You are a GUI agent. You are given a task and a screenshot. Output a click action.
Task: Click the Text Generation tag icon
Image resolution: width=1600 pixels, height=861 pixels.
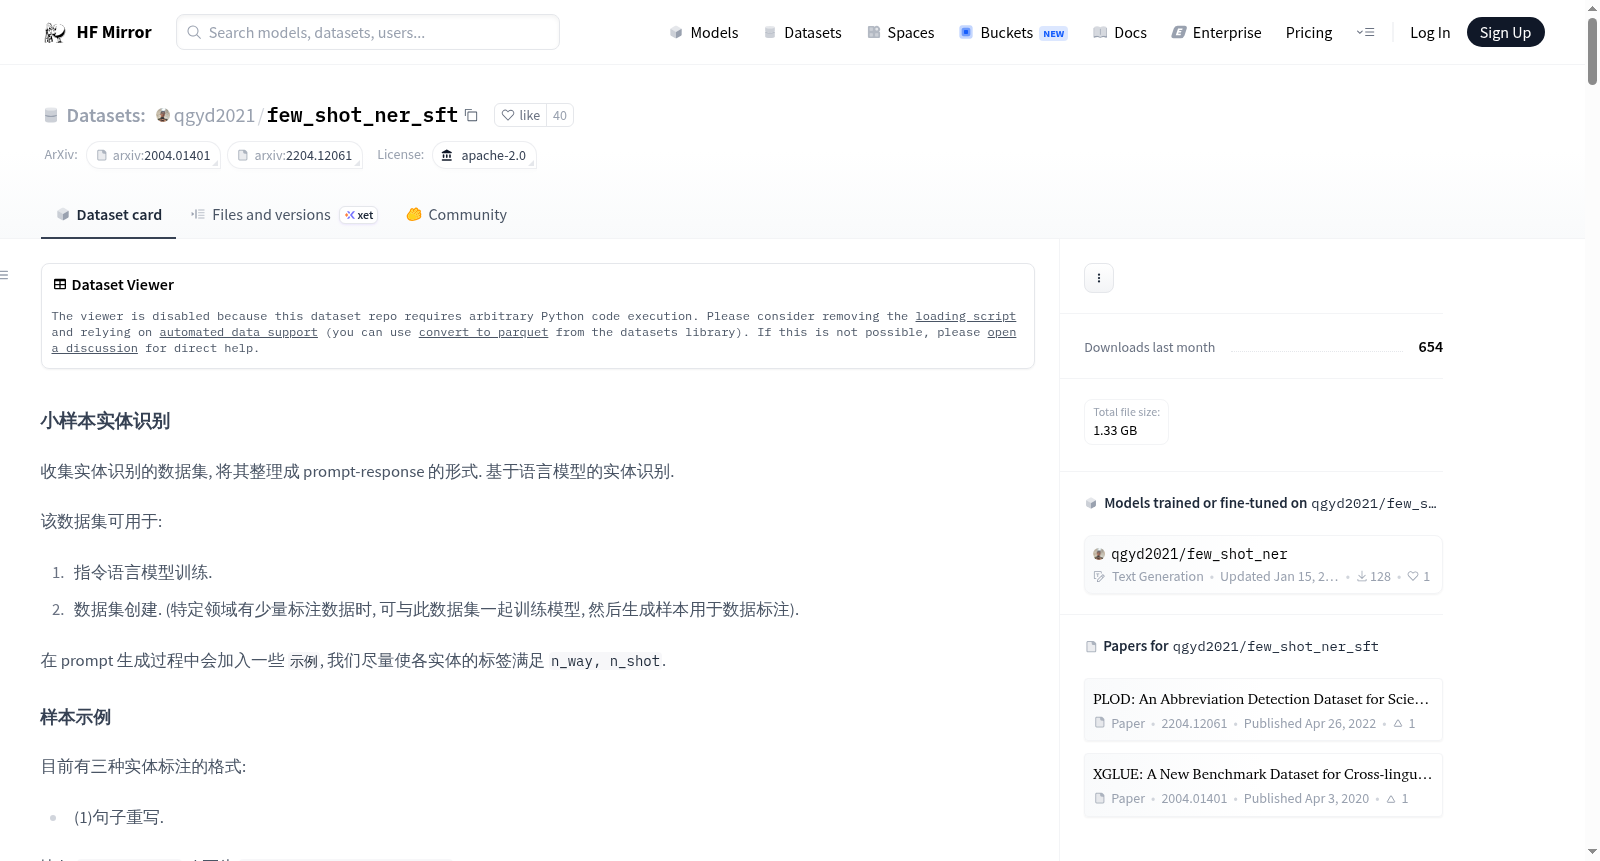pos(1099,577)
